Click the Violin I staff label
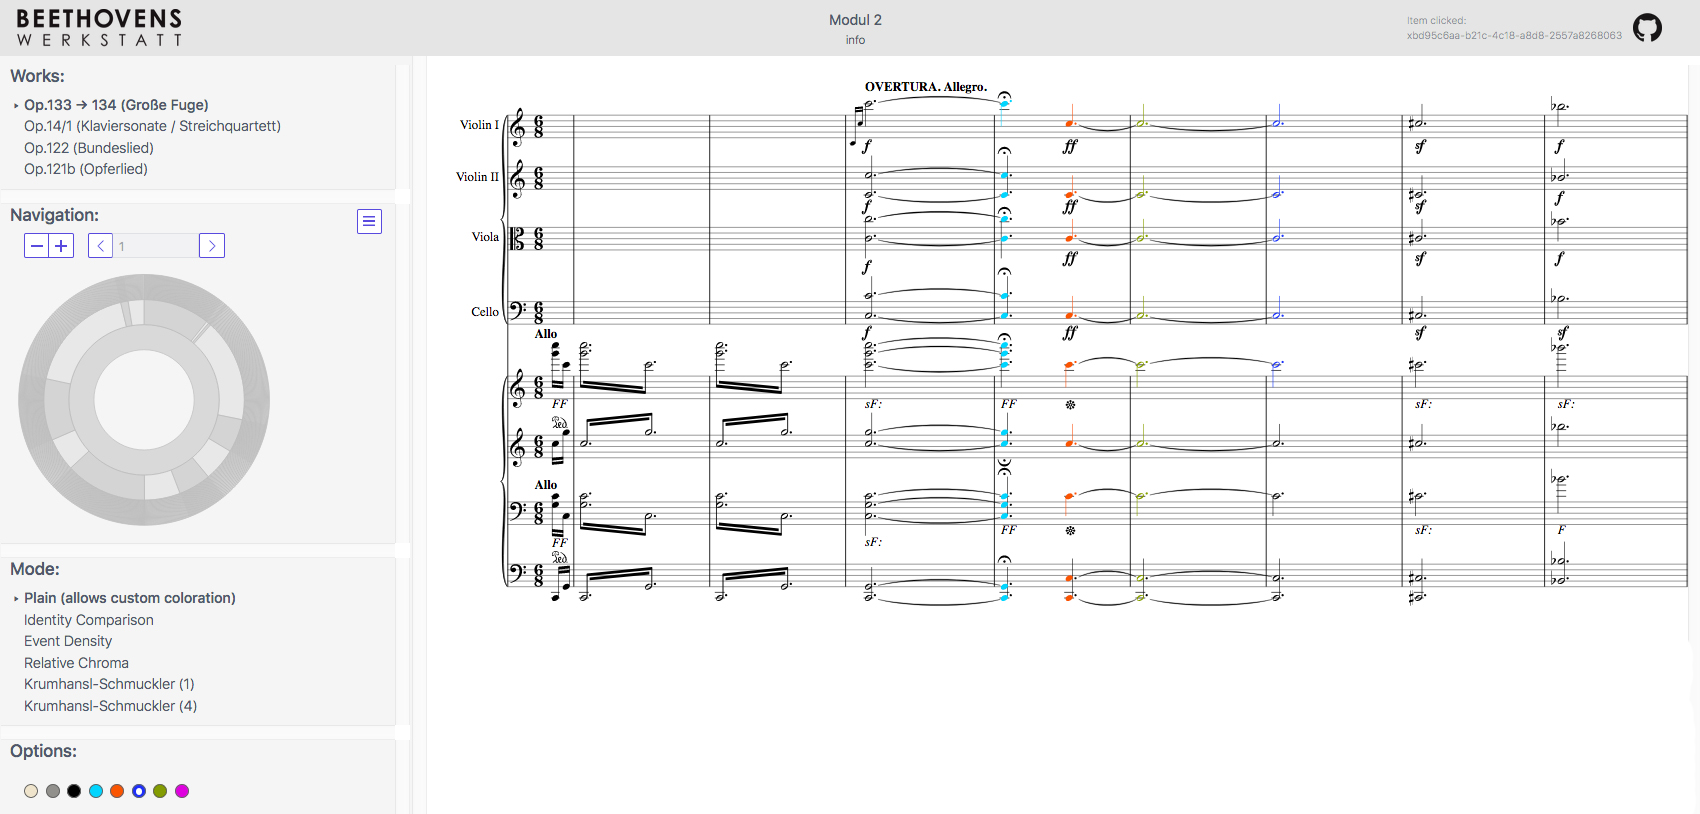The width and height of the screenshot is (1700, 814). (479, 125)
